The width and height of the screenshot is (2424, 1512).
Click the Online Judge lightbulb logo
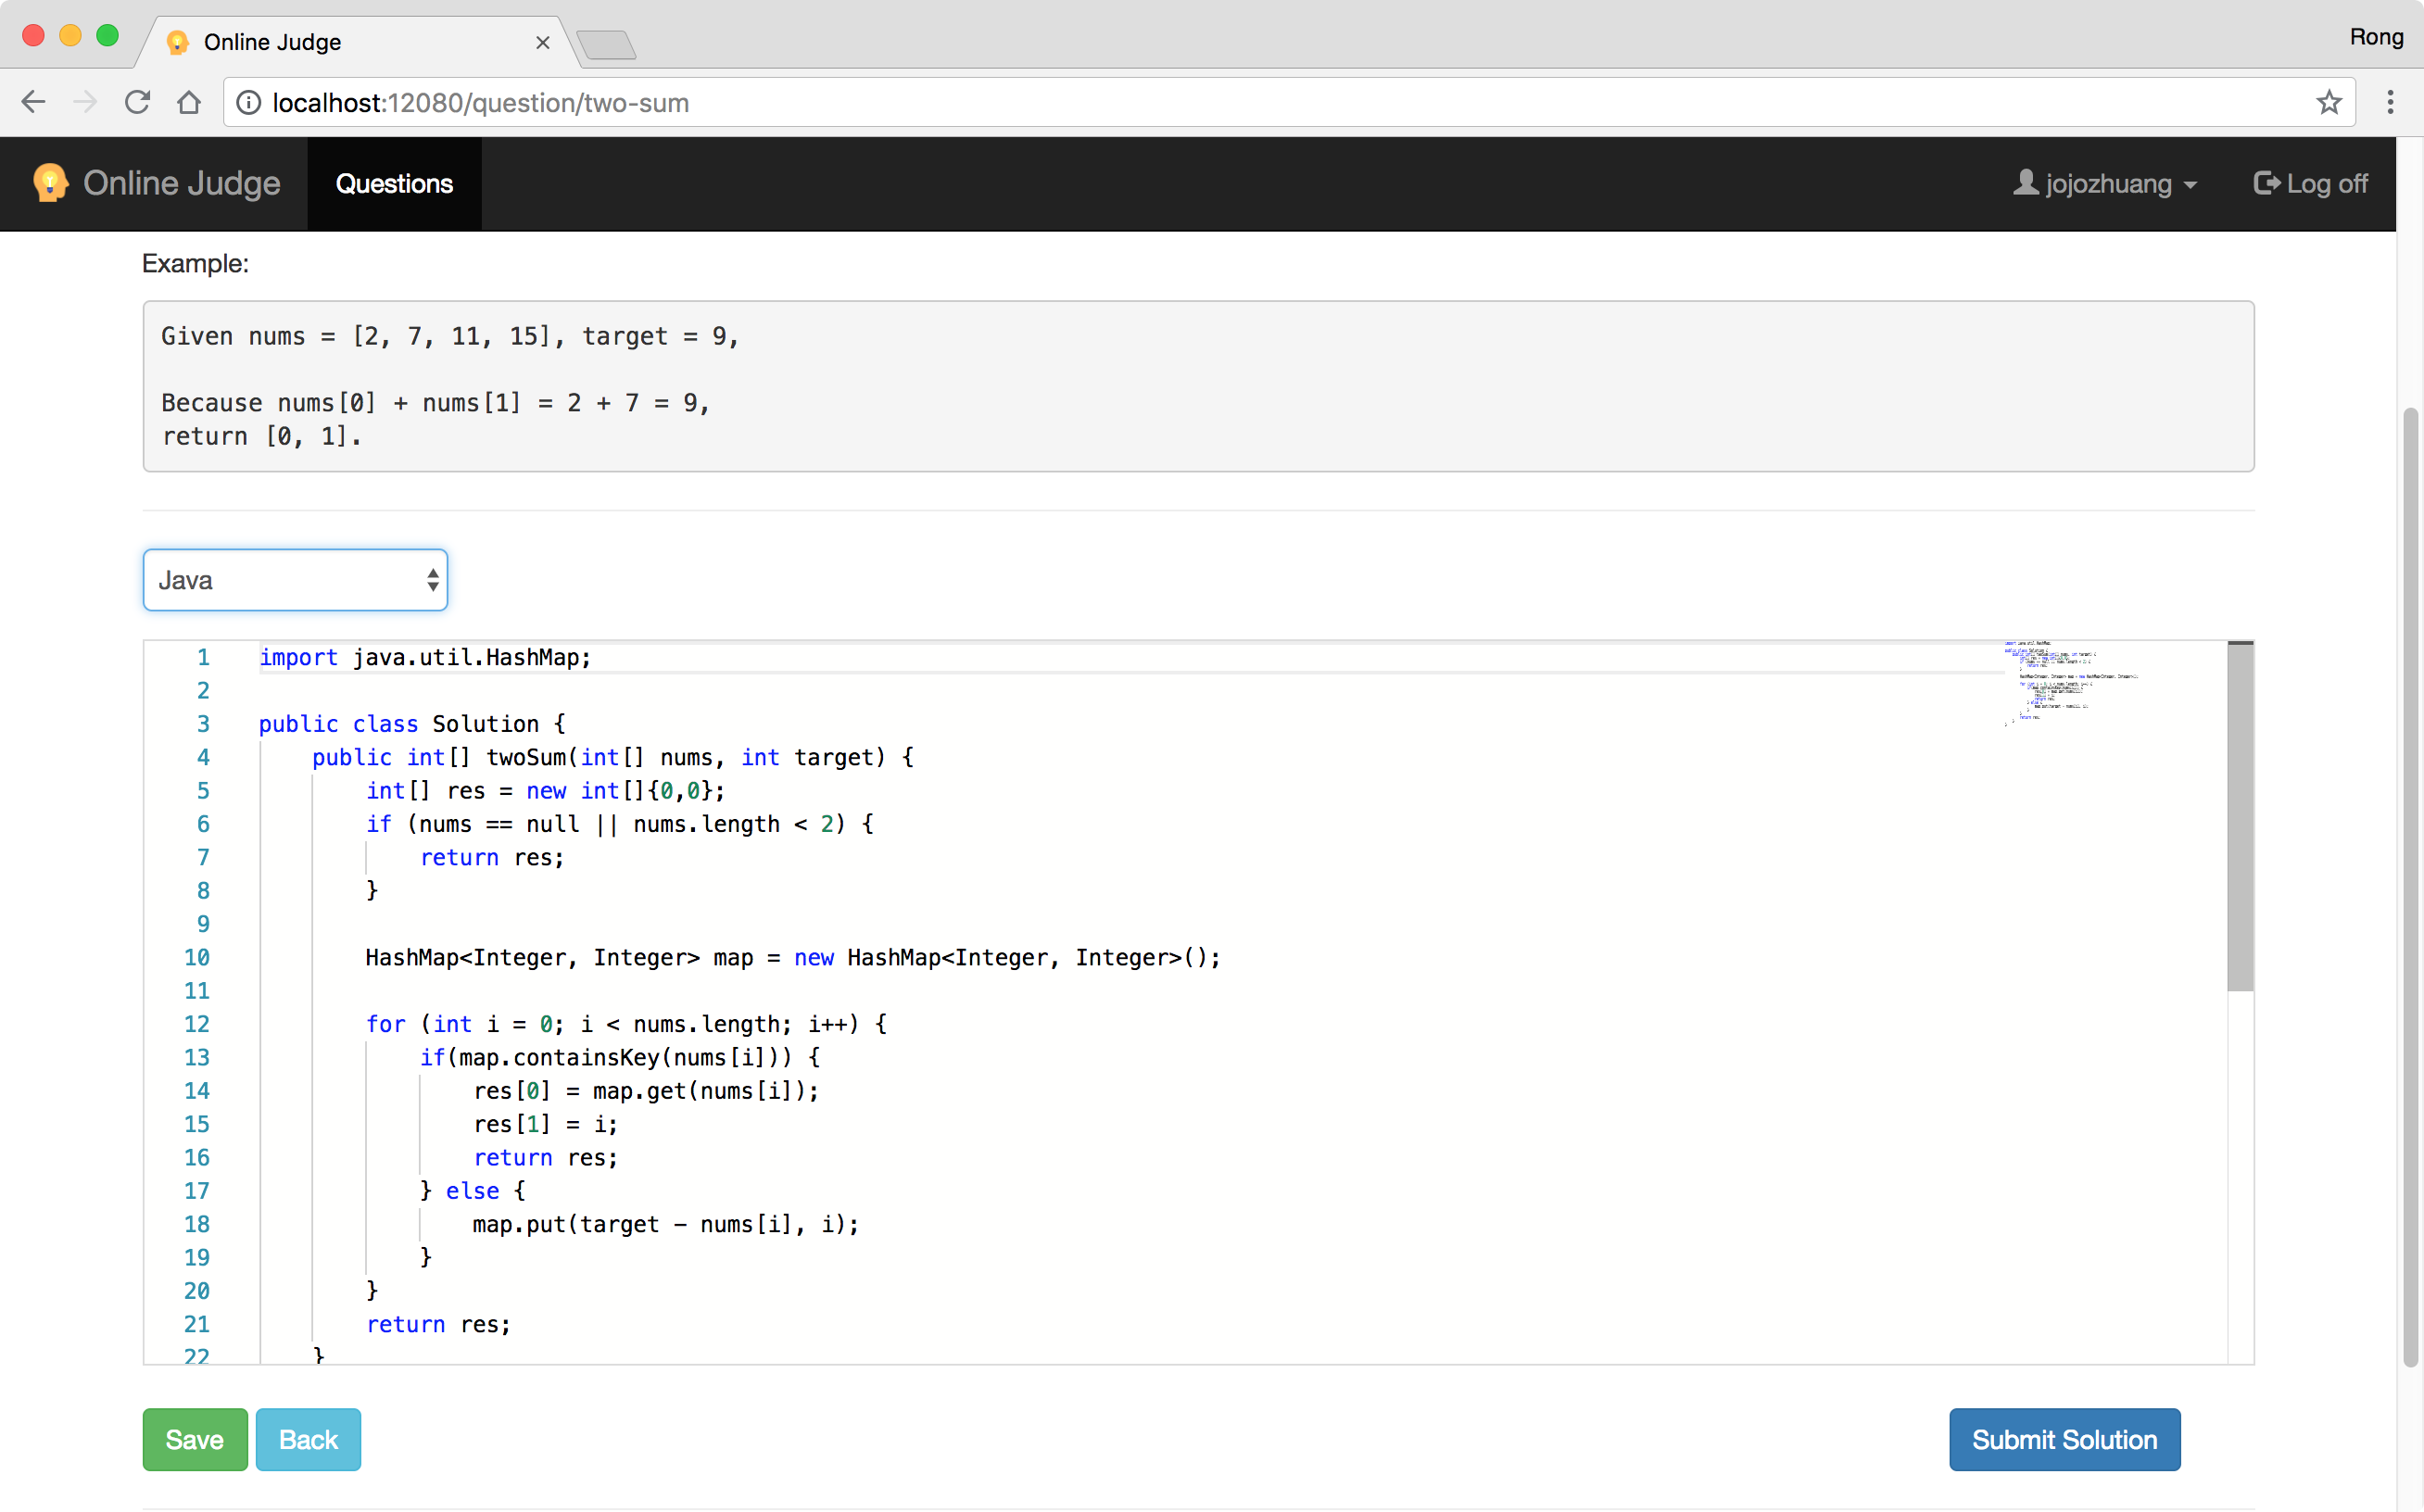pos(50,183)
